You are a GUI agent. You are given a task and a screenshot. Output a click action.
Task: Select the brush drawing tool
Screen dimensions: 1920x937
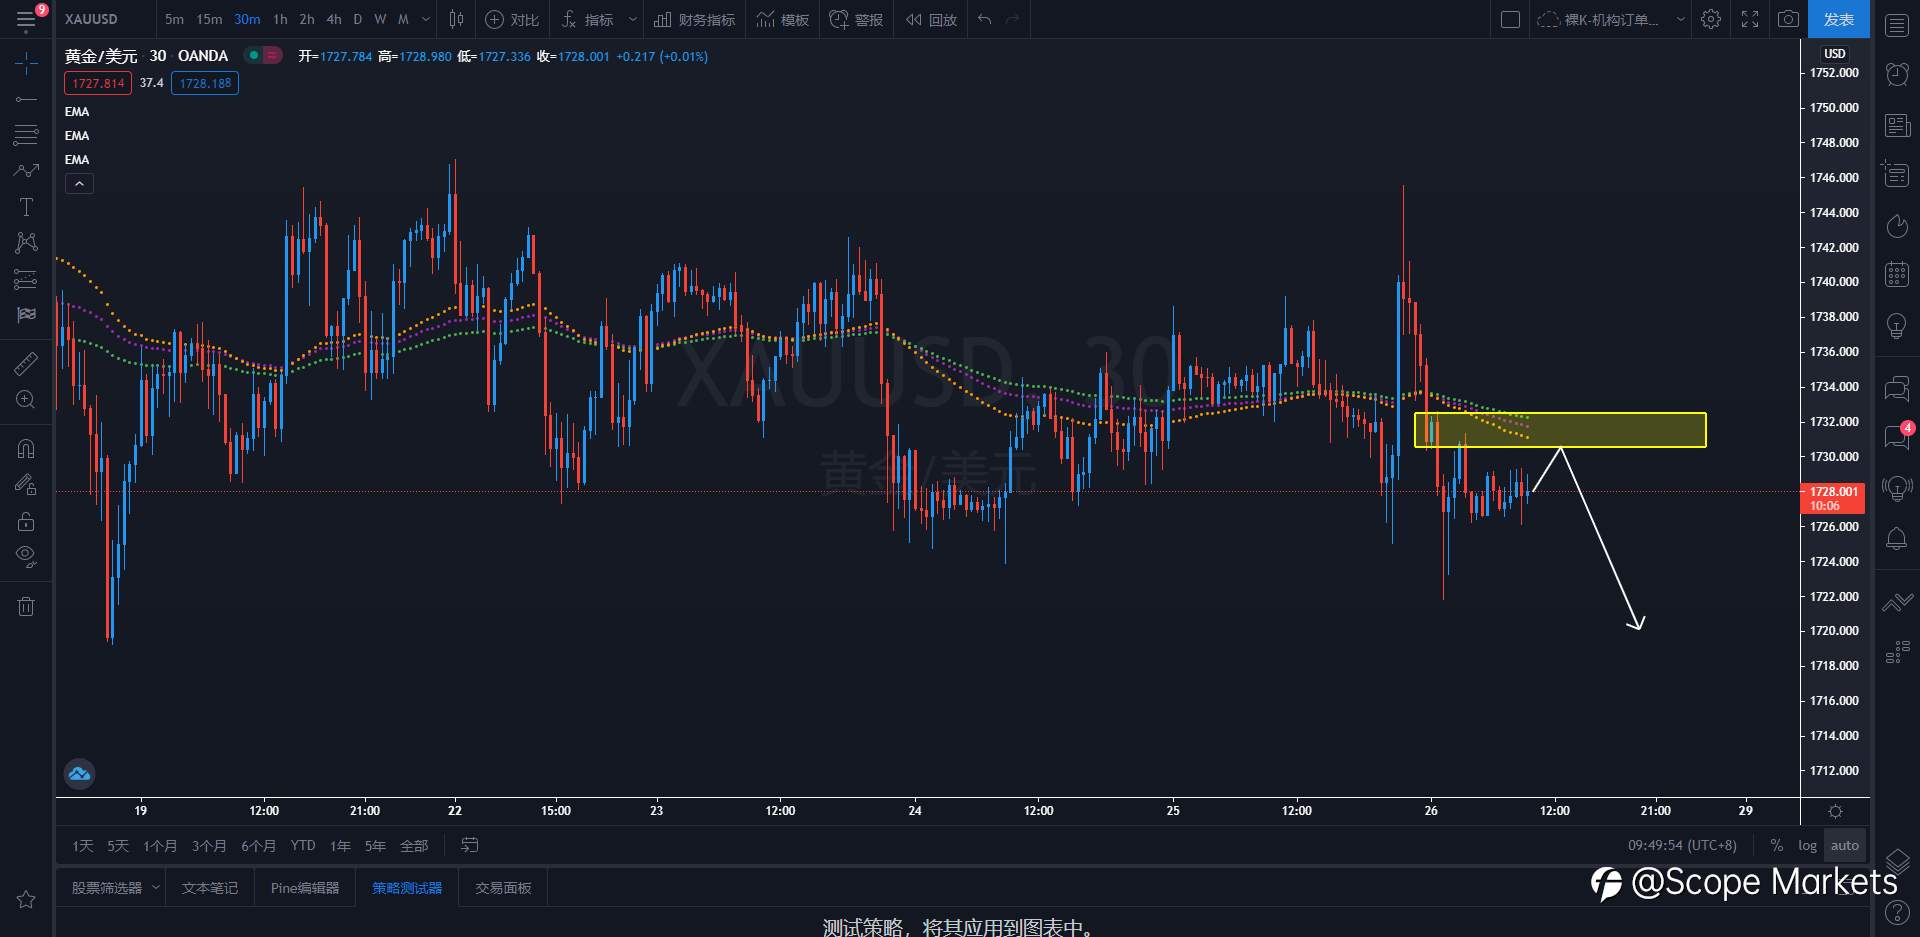26,170
